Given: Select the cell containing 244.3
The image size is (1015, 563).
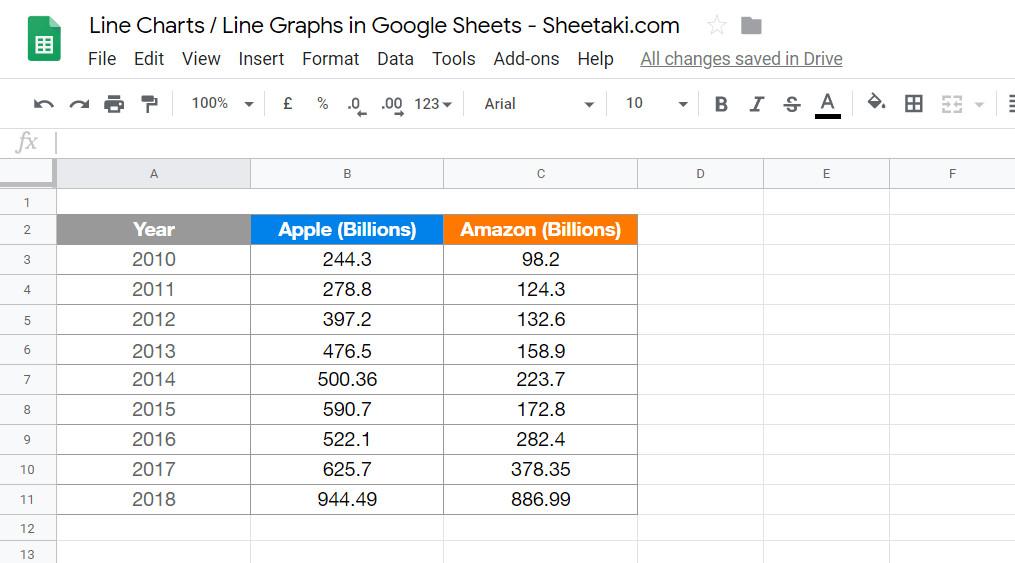Looking at the screenshot, I should pyautogui.click(x=347, y=259).
